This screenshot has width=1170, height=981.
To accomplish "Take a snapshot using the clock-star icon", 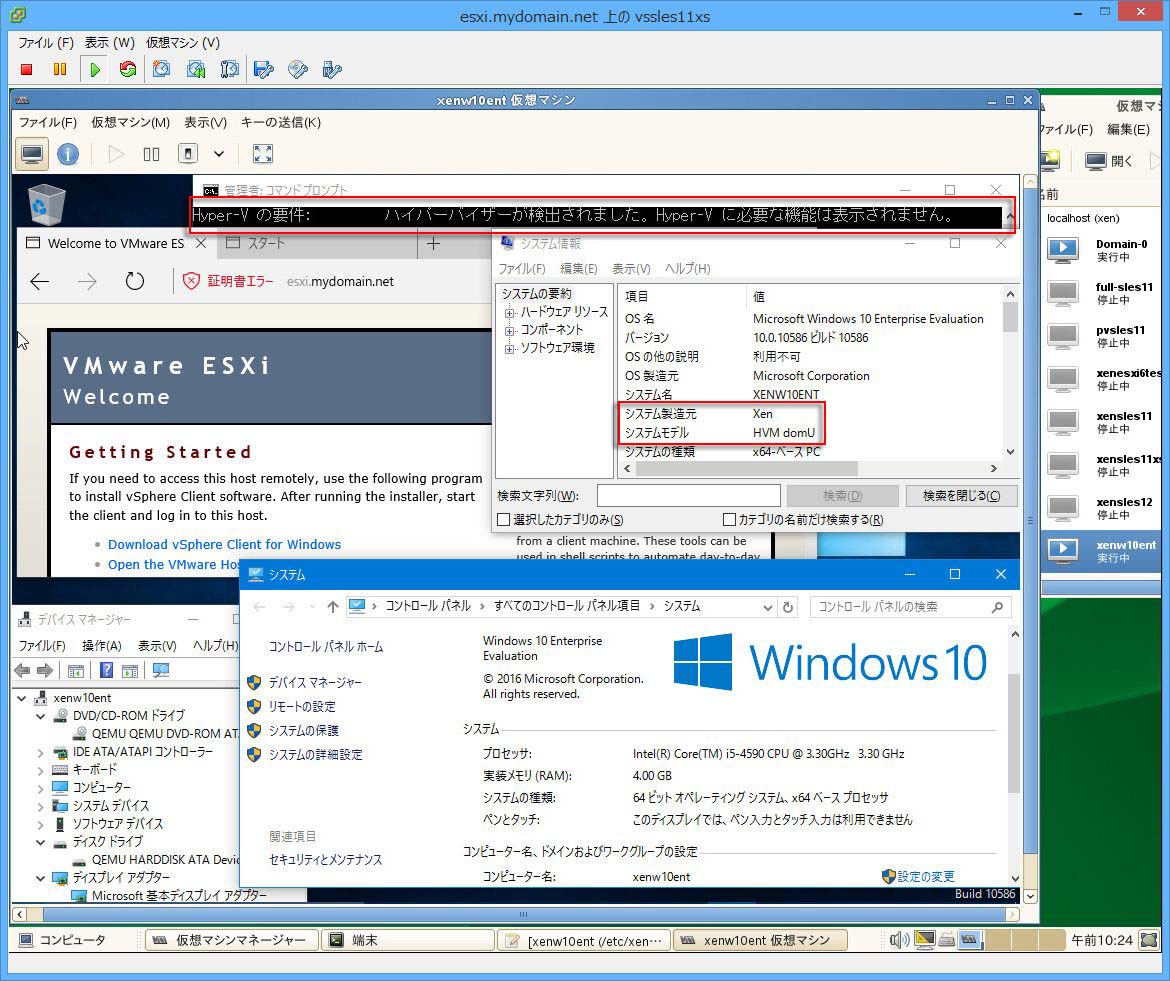I will (161, 69).
